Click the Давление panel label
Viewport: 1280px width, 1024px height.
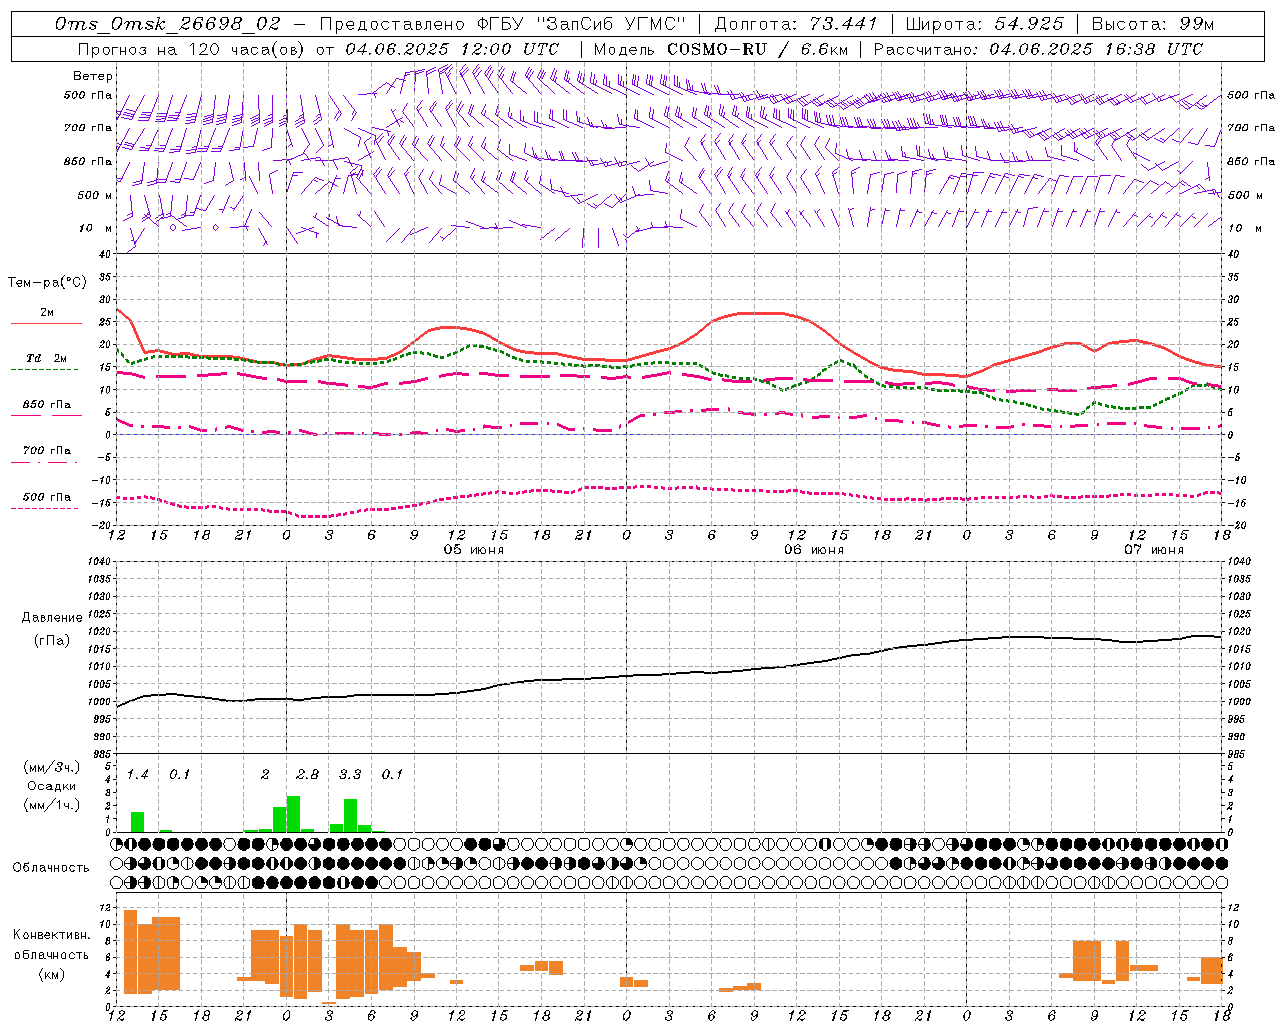(52, 618)
